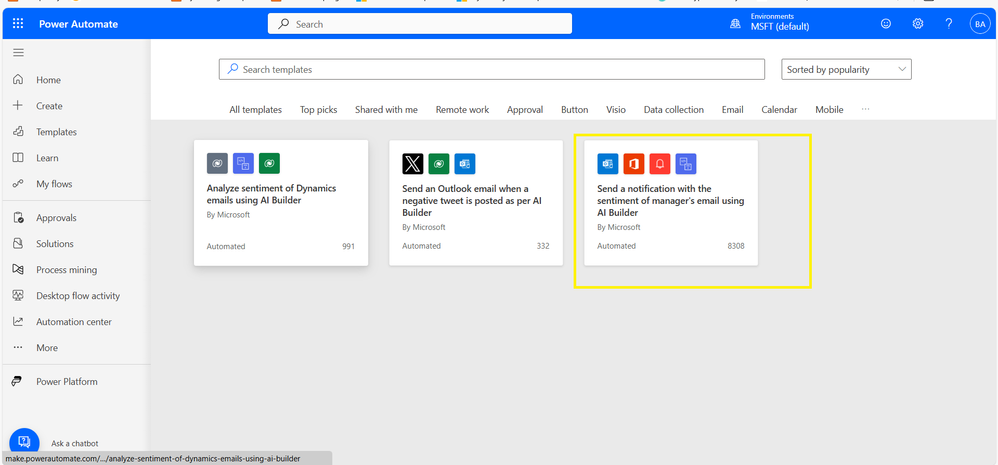Screen dimensions: 998x465
Task: Show more template categories via ellipsis
Action: (x=866, y=109)
